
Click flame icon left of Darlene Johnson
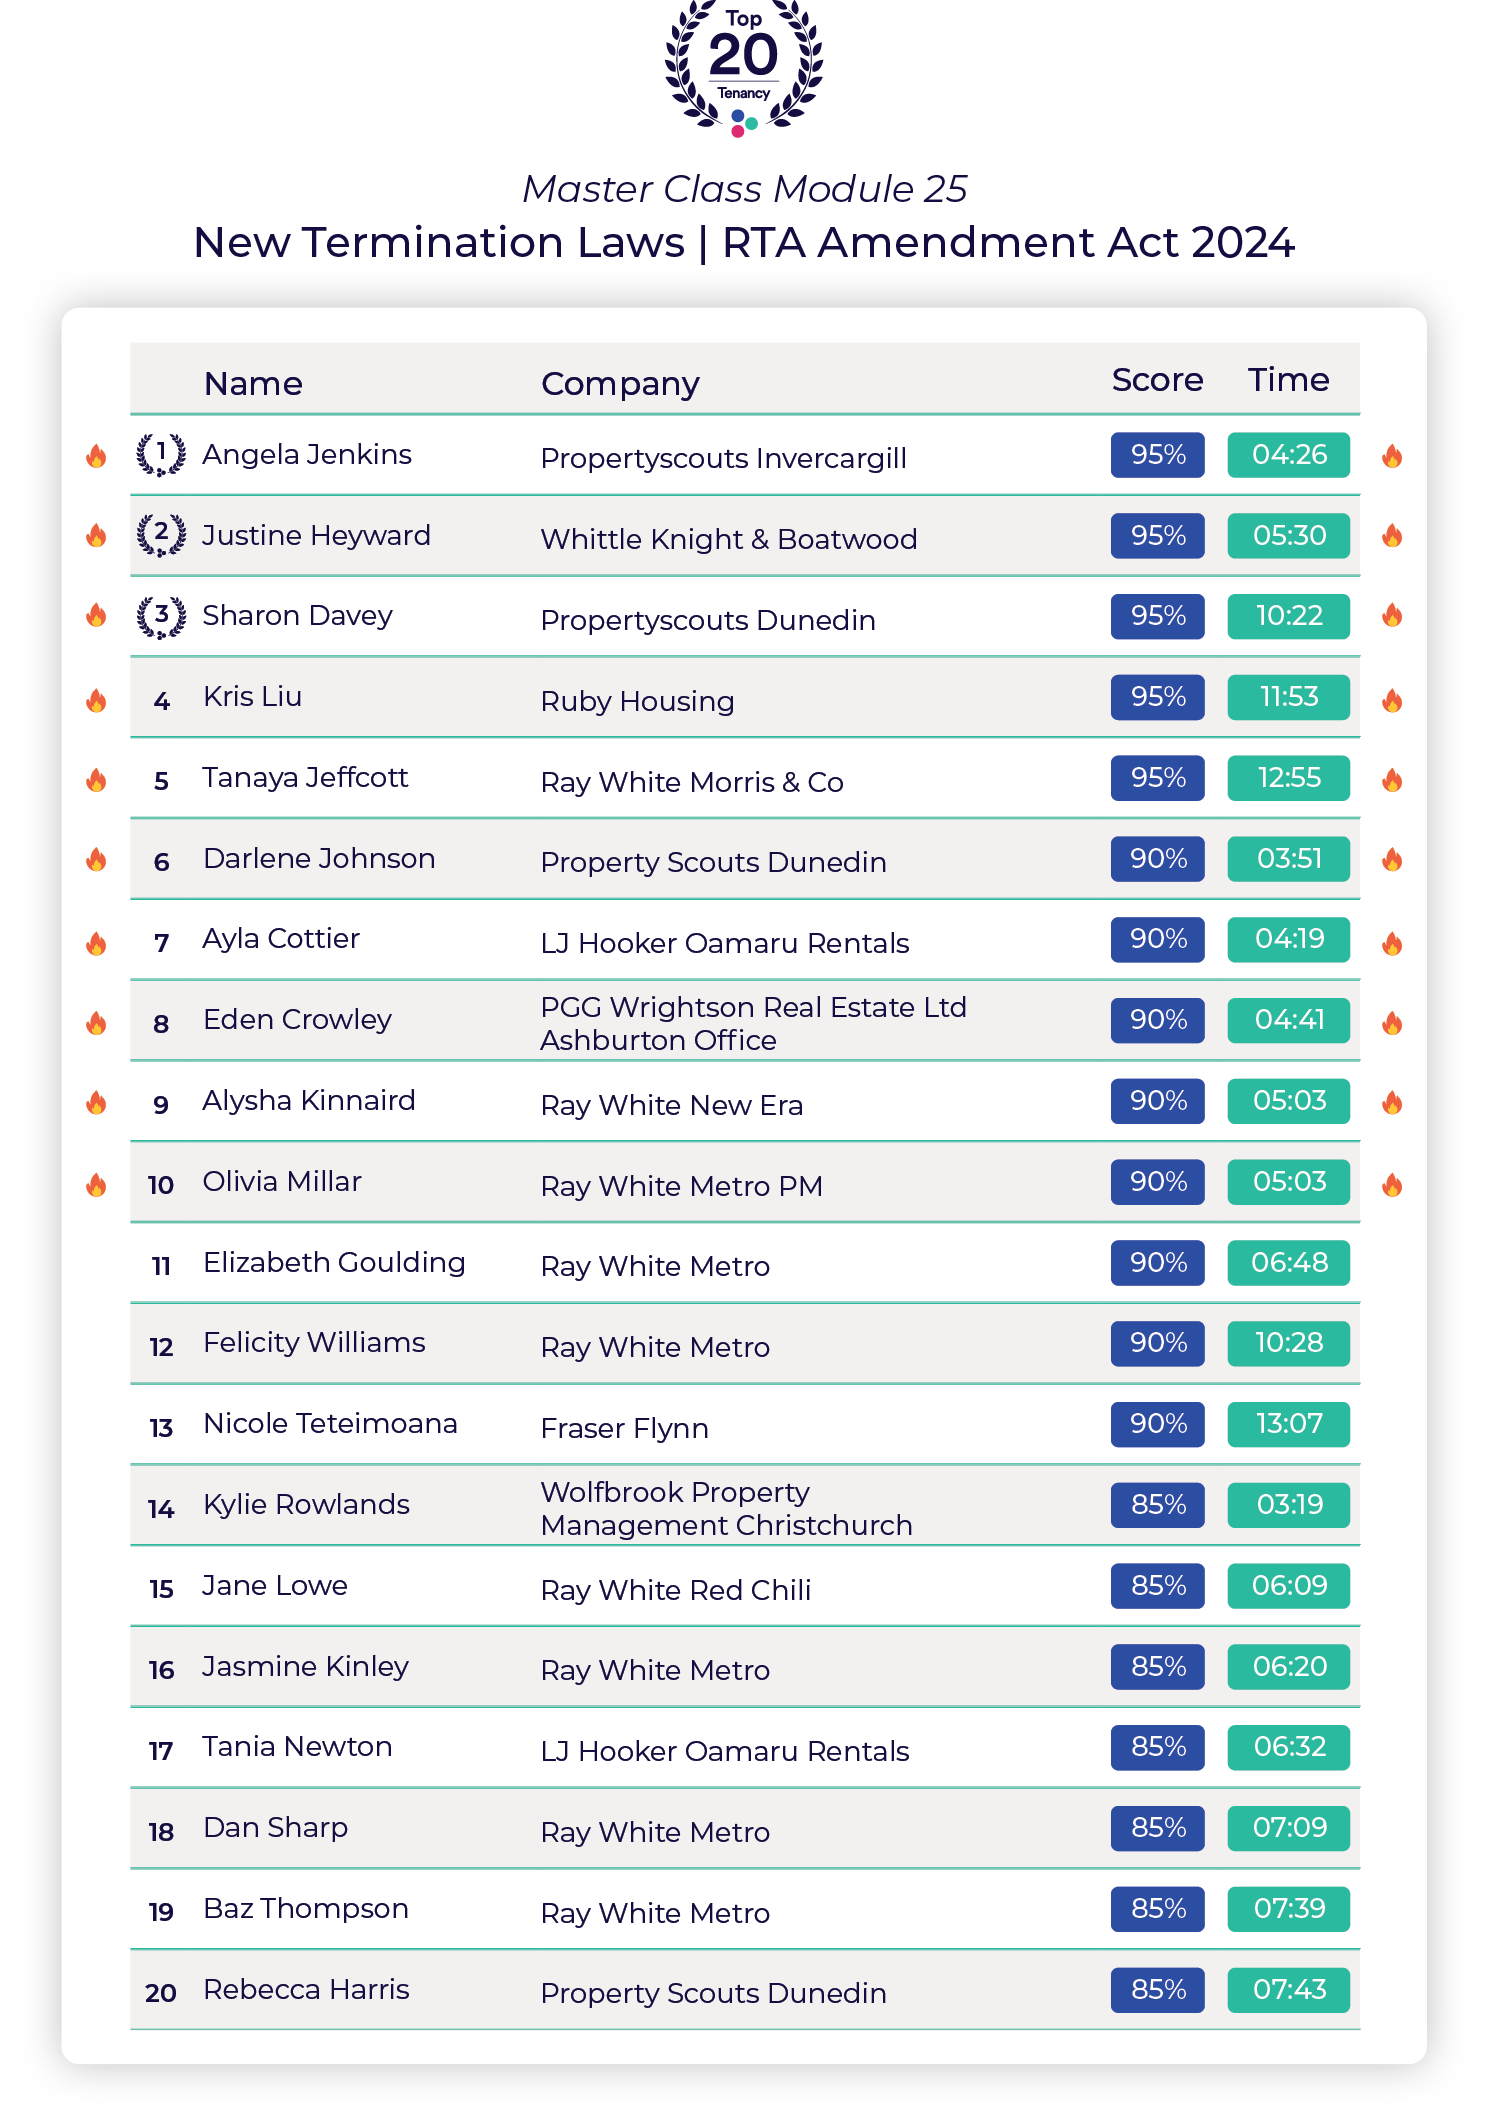(x=96, y=860)
